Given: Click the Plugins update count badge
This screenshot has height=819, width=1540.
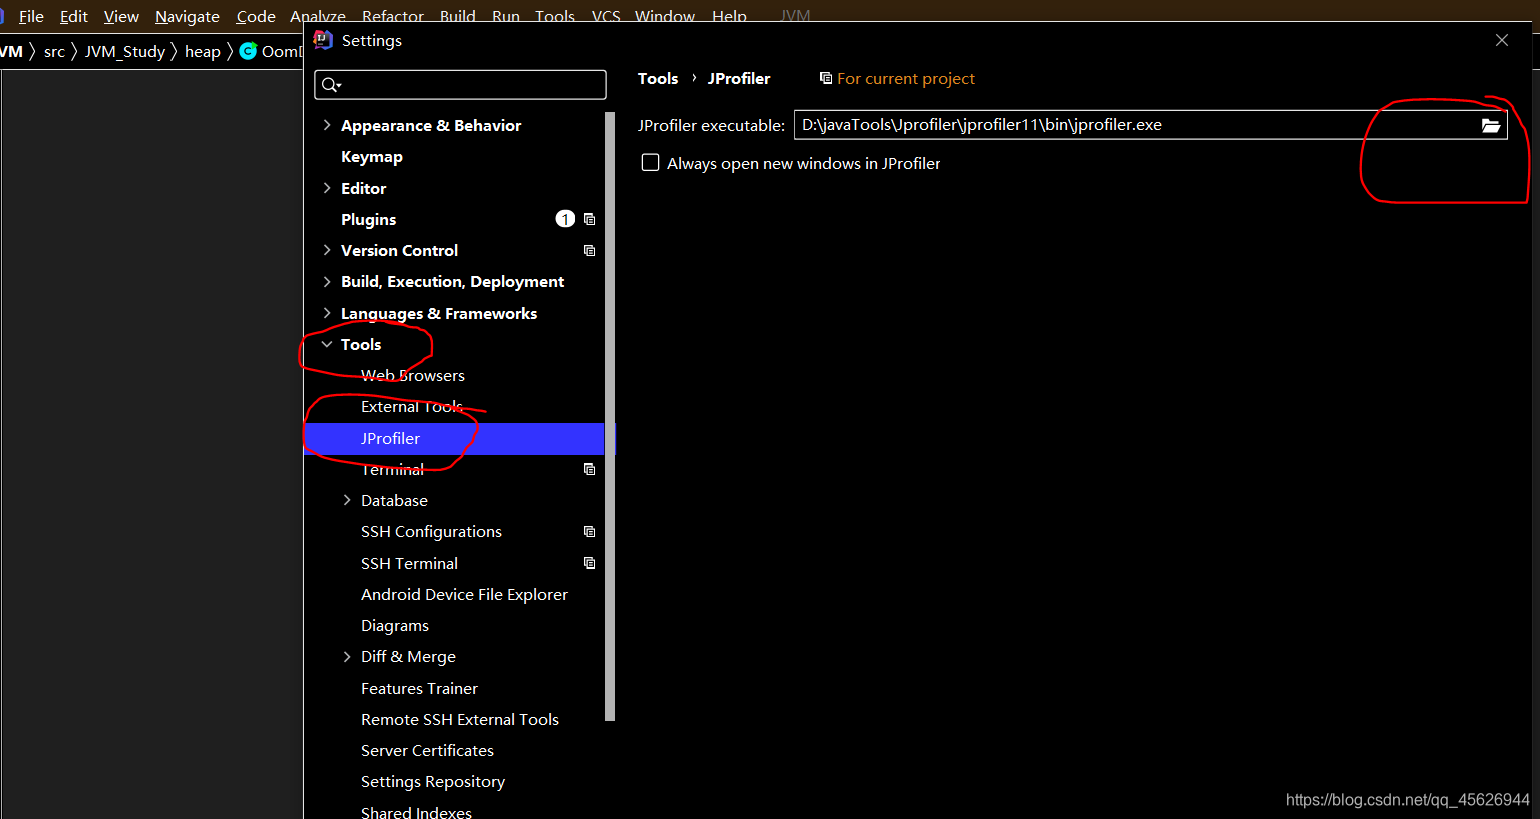Looking at the screenshot, I should pos(565,219).
